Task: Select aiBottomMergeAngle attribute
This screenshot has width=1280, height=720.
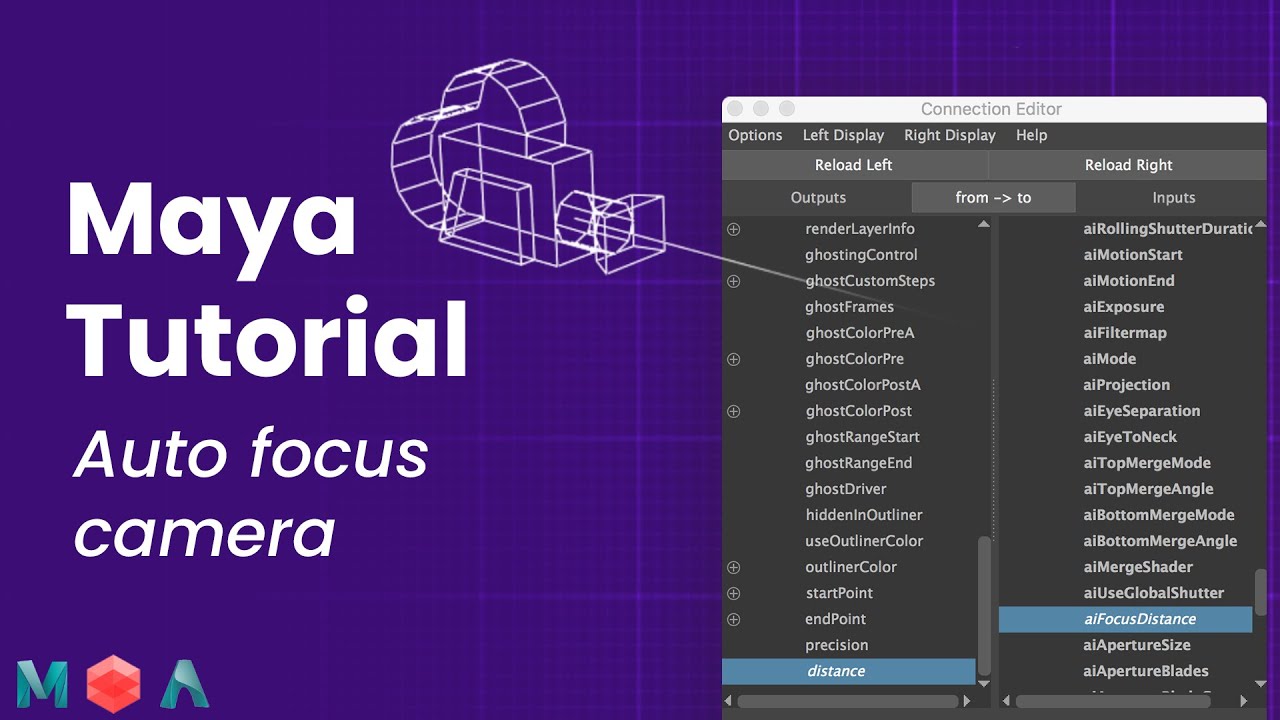Action: click(1160, 541)
